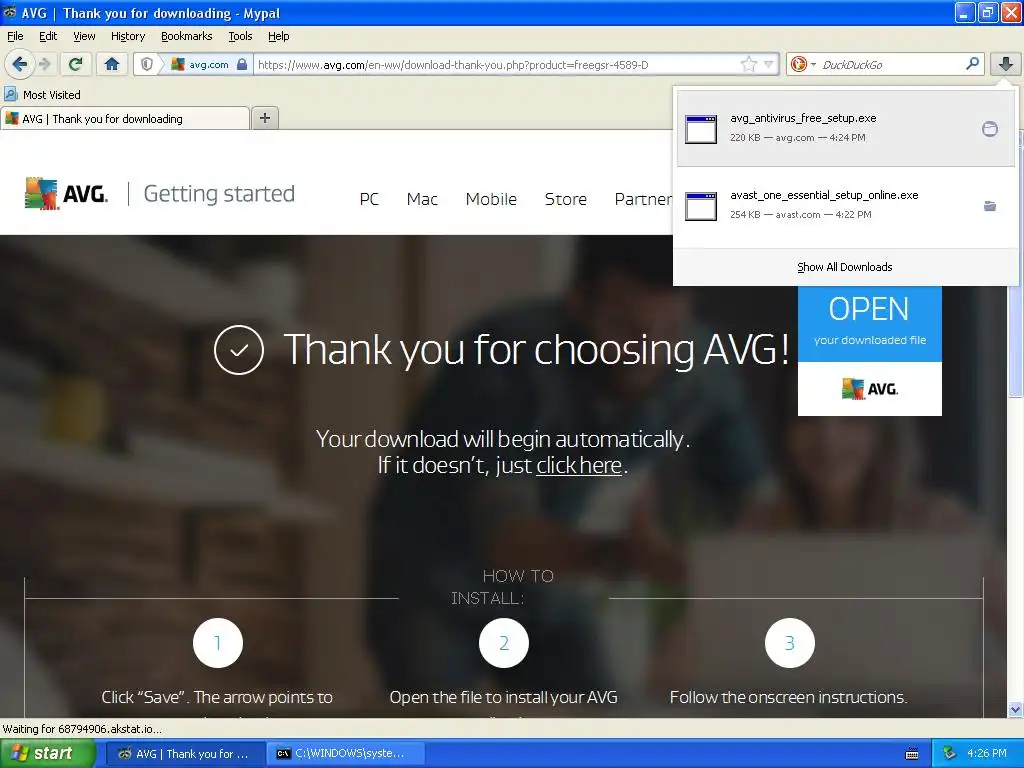The height and width of the screenshot is (768, 1024).
Task: Toggle the Downloads toolbar arrow button
Action: point(1006,64)
